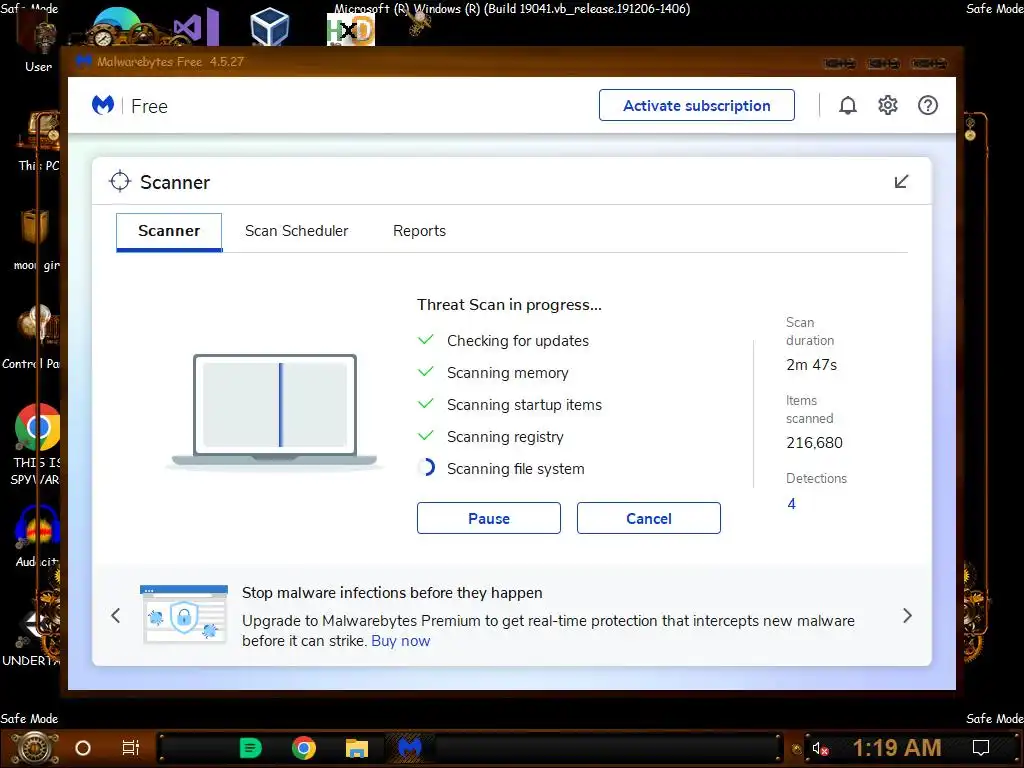1024x768 pixels.
Task: Click the Scanning file system spinner
Action: pos(426,468)
